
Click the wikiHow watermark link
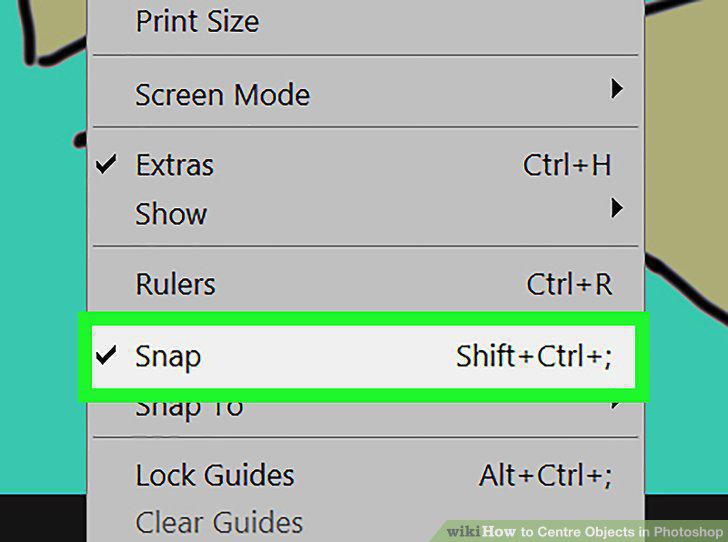click(585, 531)
